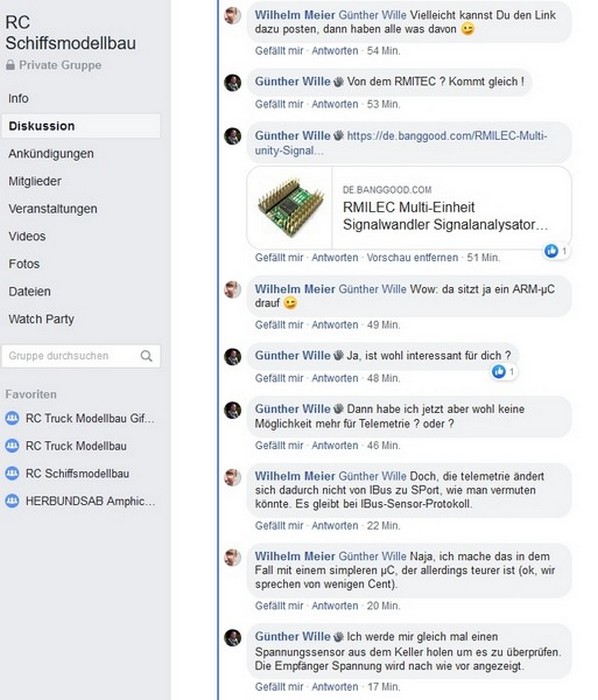Click the wave badge next to Günther Wille's link comment
Viewport: 598px width, 700px height.
(339, 135)
